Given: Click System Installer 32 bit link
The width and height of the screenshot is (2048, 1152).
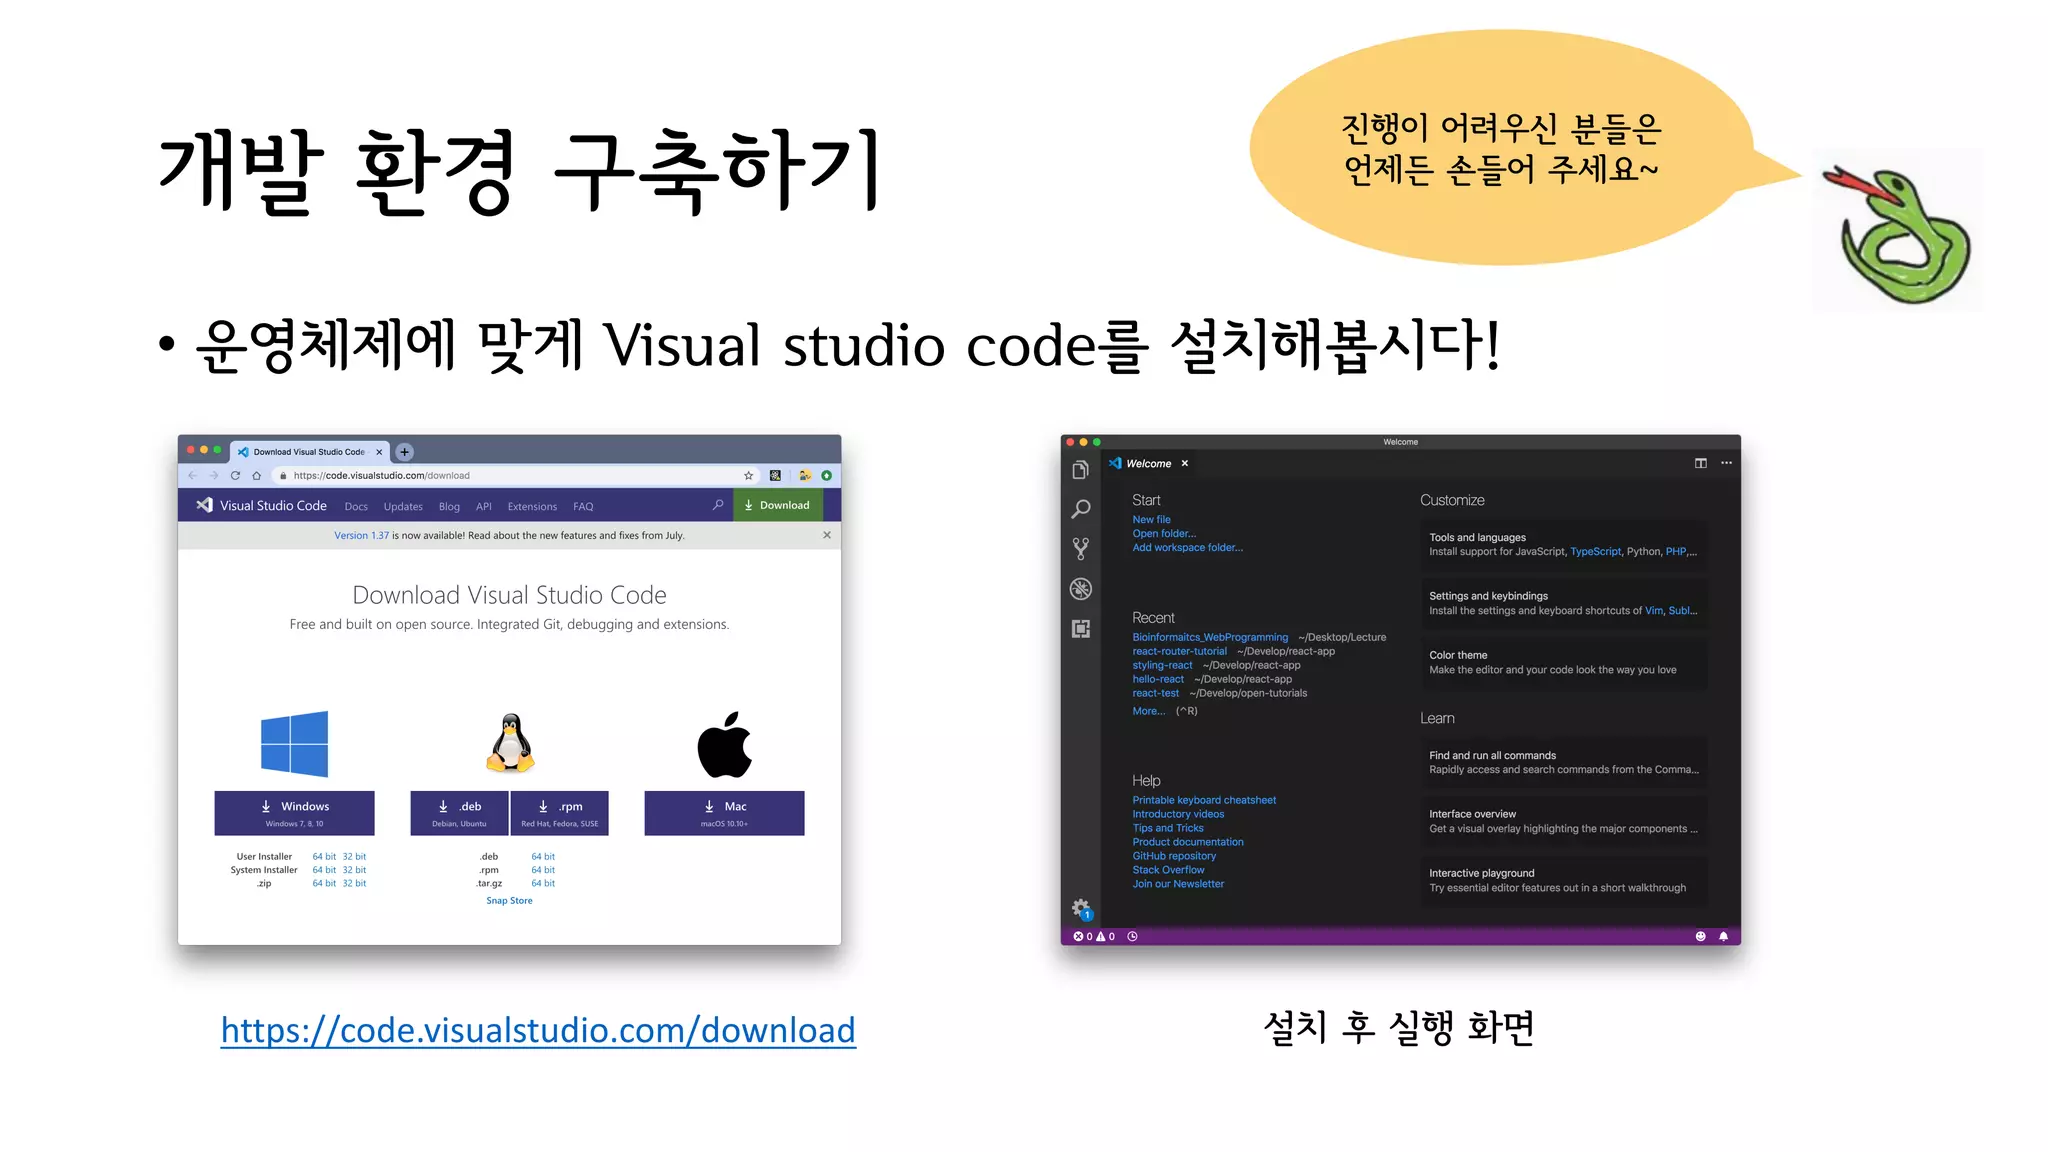Looking at the screenshot, I should tap(354, 870).
